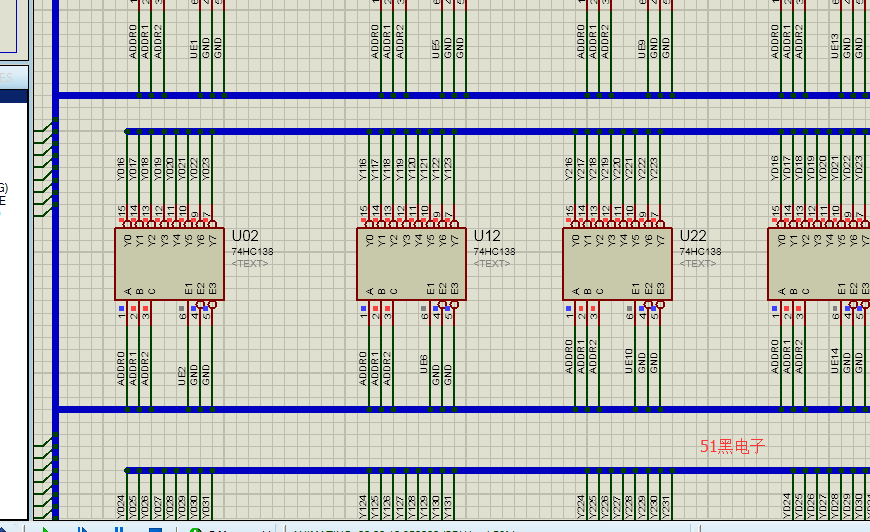Select the Y224 wire label
Viewport: 870px width, 532px height.
581,507
